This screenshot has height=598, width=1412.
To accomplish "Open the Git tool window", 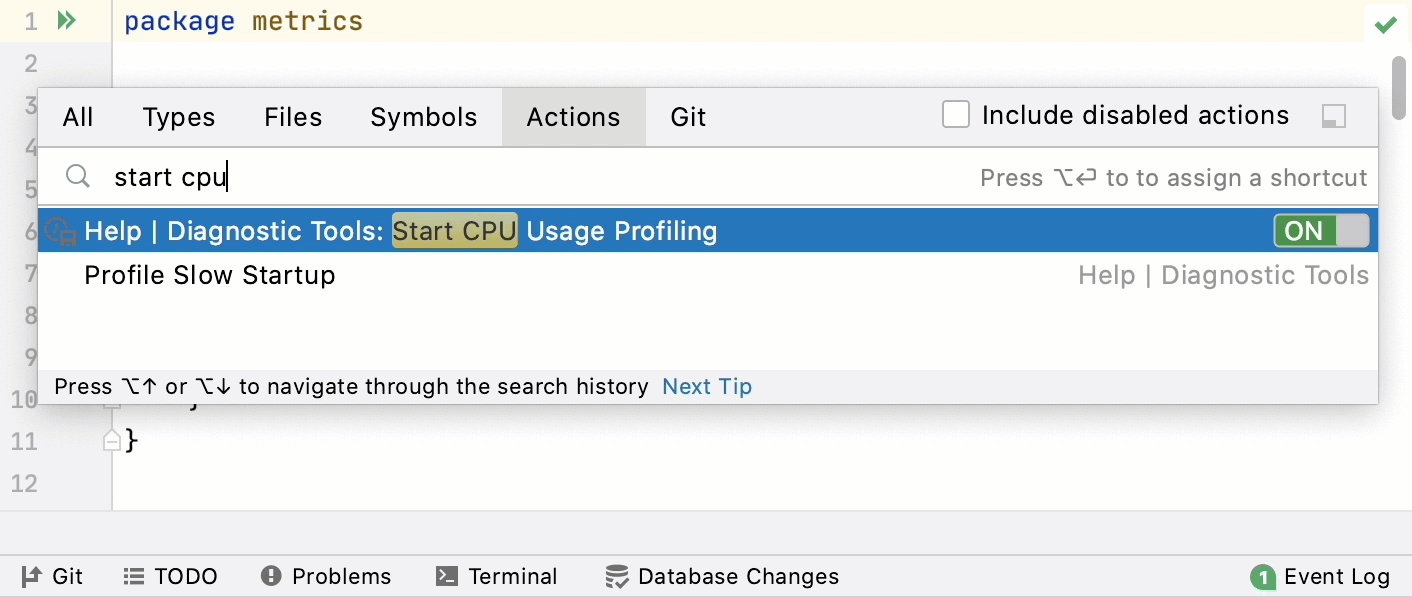I will pos(51,576).
